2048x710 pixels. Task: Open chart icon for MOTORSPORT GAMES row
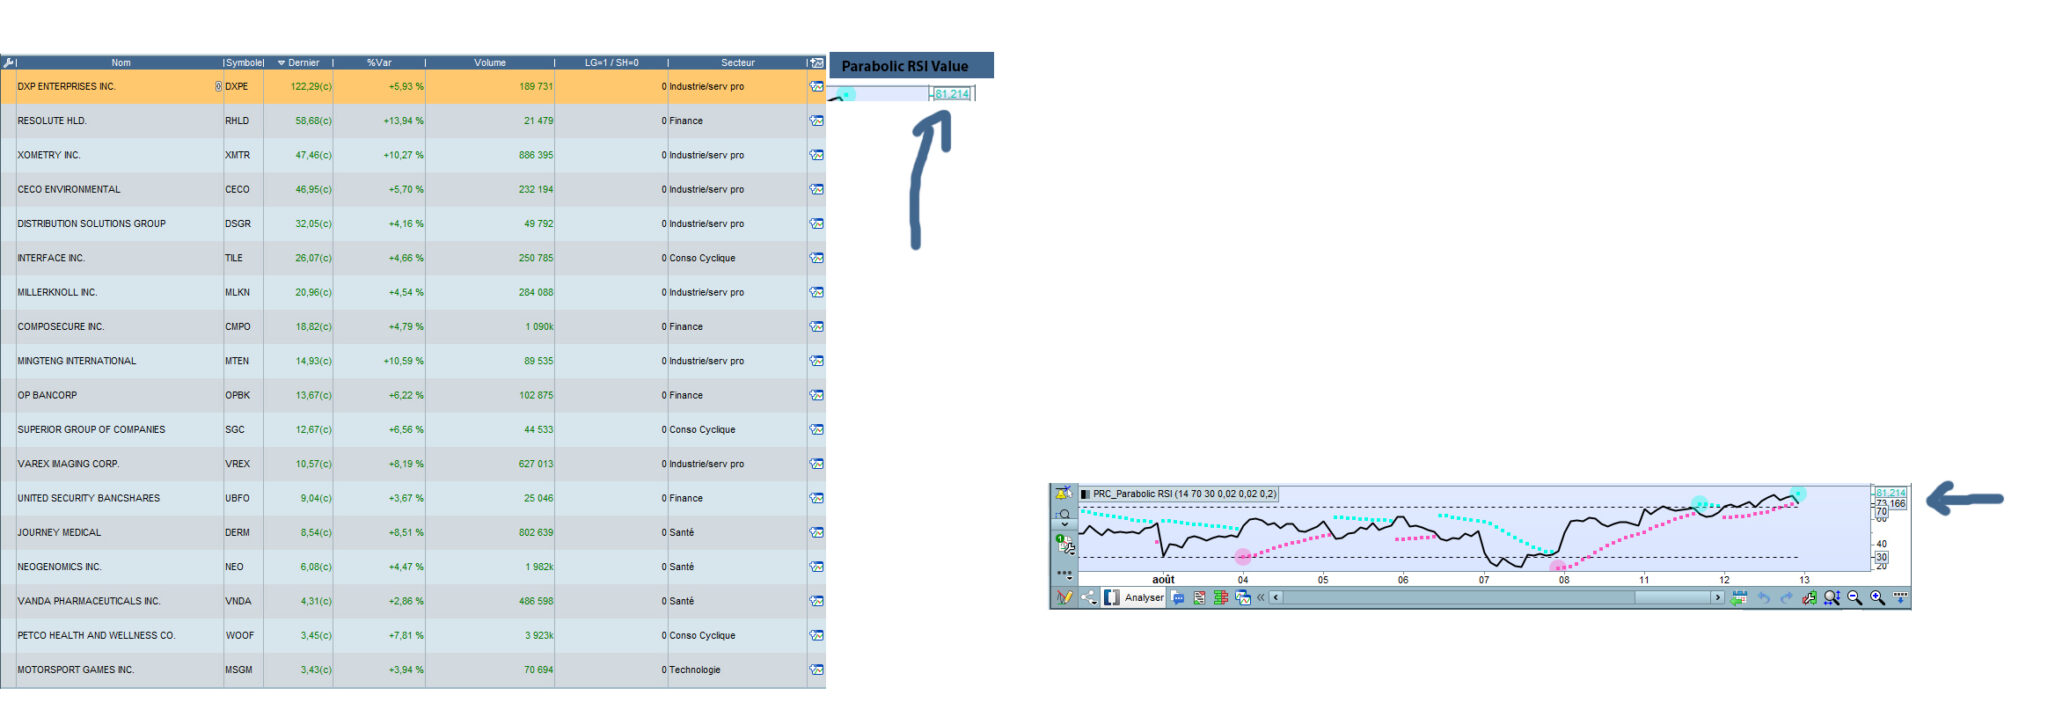click(817, 670)
